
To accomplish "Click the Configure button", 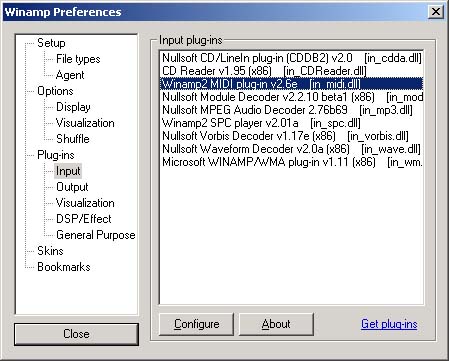I will (196, 324).
